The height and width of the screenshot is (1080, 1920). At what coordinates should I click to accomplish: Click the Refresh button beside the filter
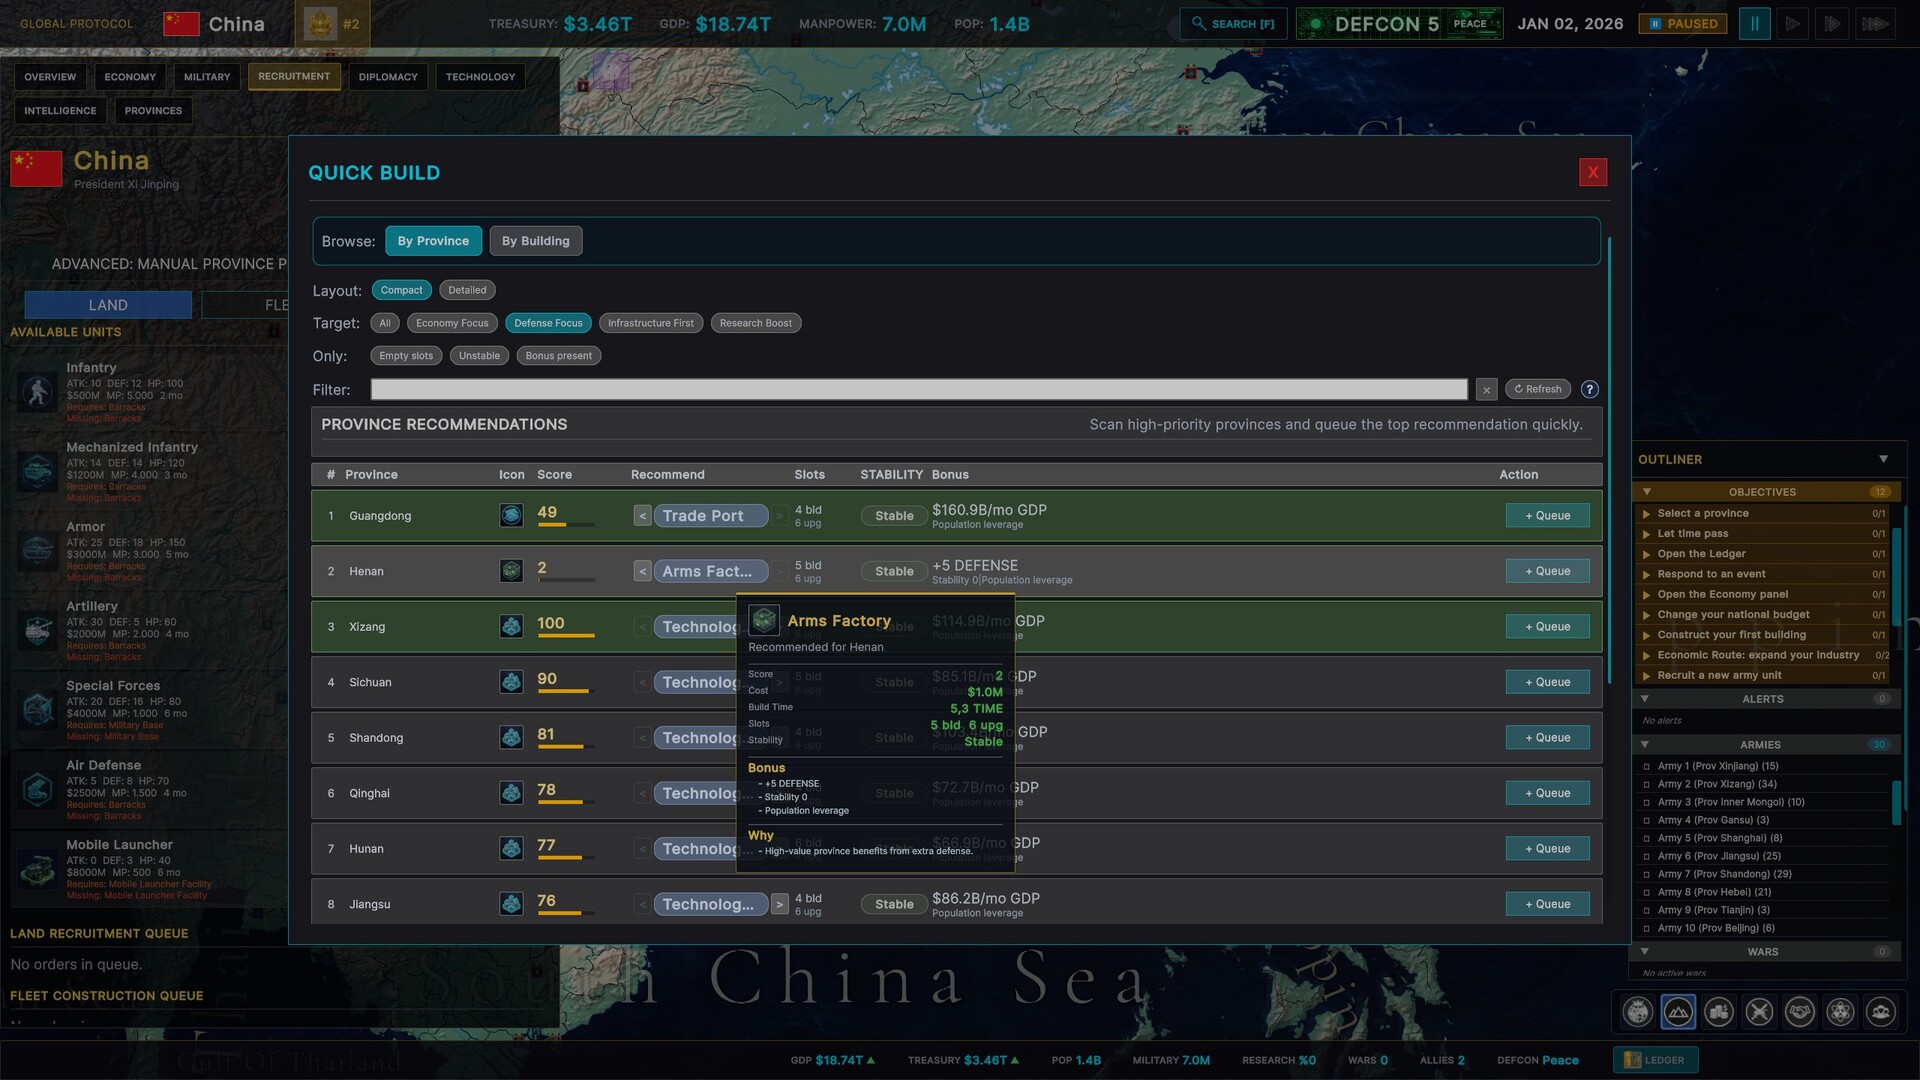coord(1537,389)
